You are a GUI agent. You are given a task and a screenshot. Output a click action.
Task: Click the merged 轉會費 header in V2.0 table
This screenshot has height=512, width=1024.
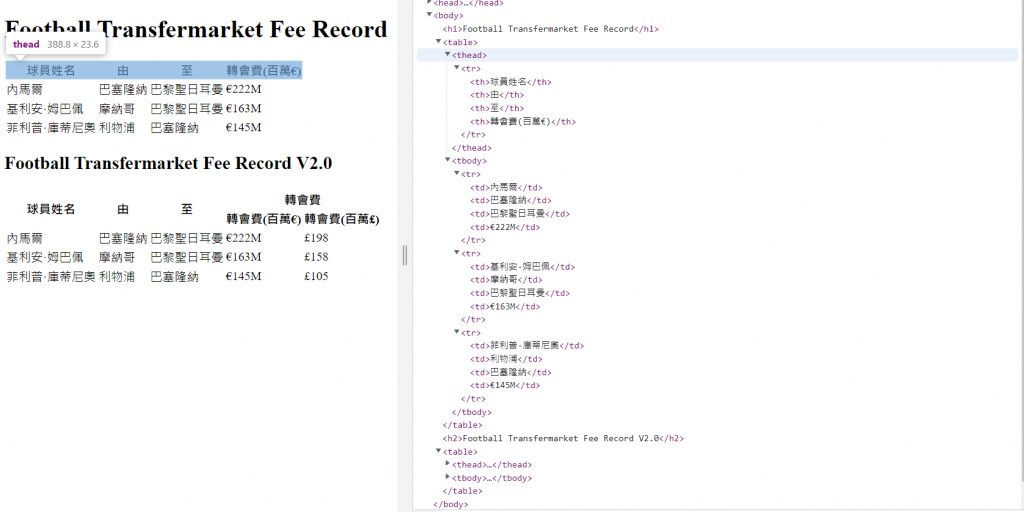coord(303,200)
